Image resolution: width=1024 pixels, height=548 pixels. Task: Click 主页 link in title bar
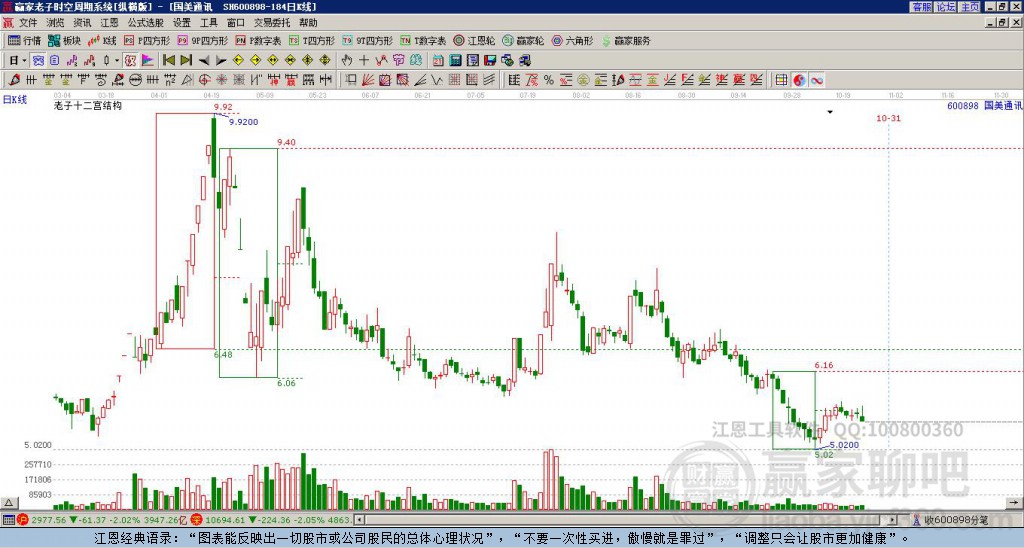tap(970, 7)
